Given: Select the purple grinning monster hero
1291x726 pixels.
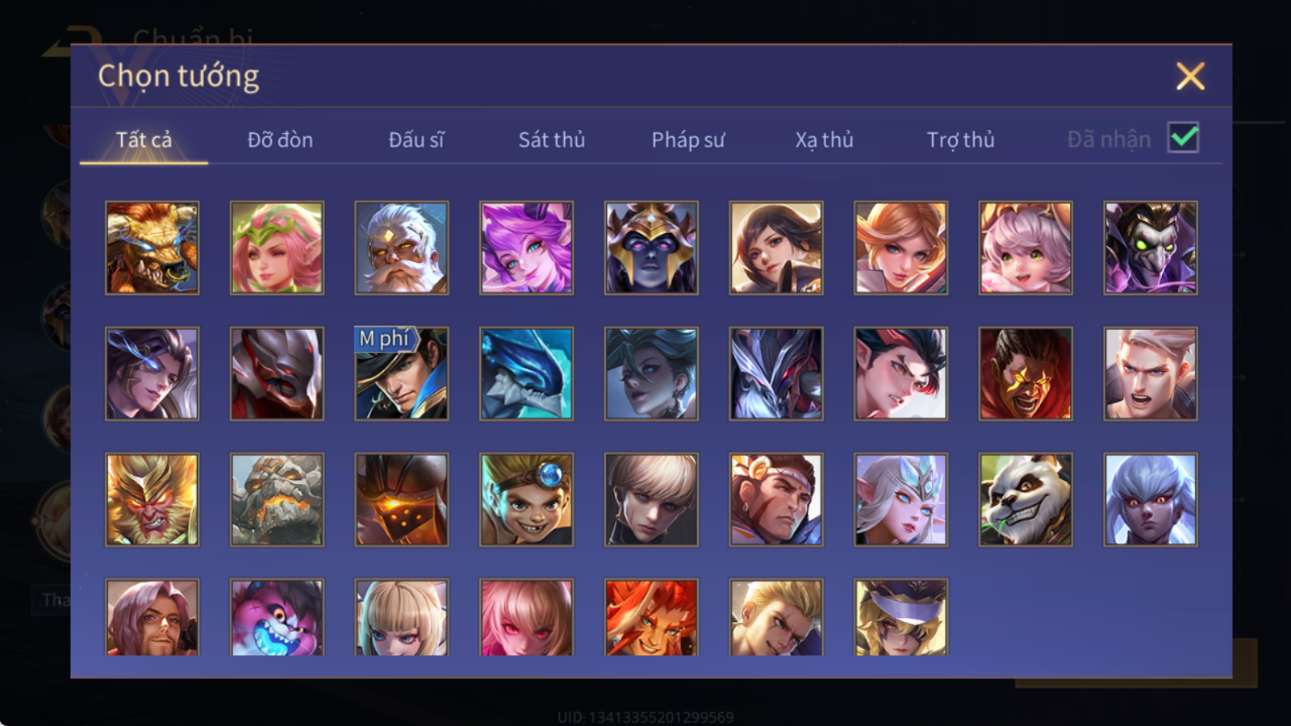Looking at the screenshot, I should pos(277,617).
